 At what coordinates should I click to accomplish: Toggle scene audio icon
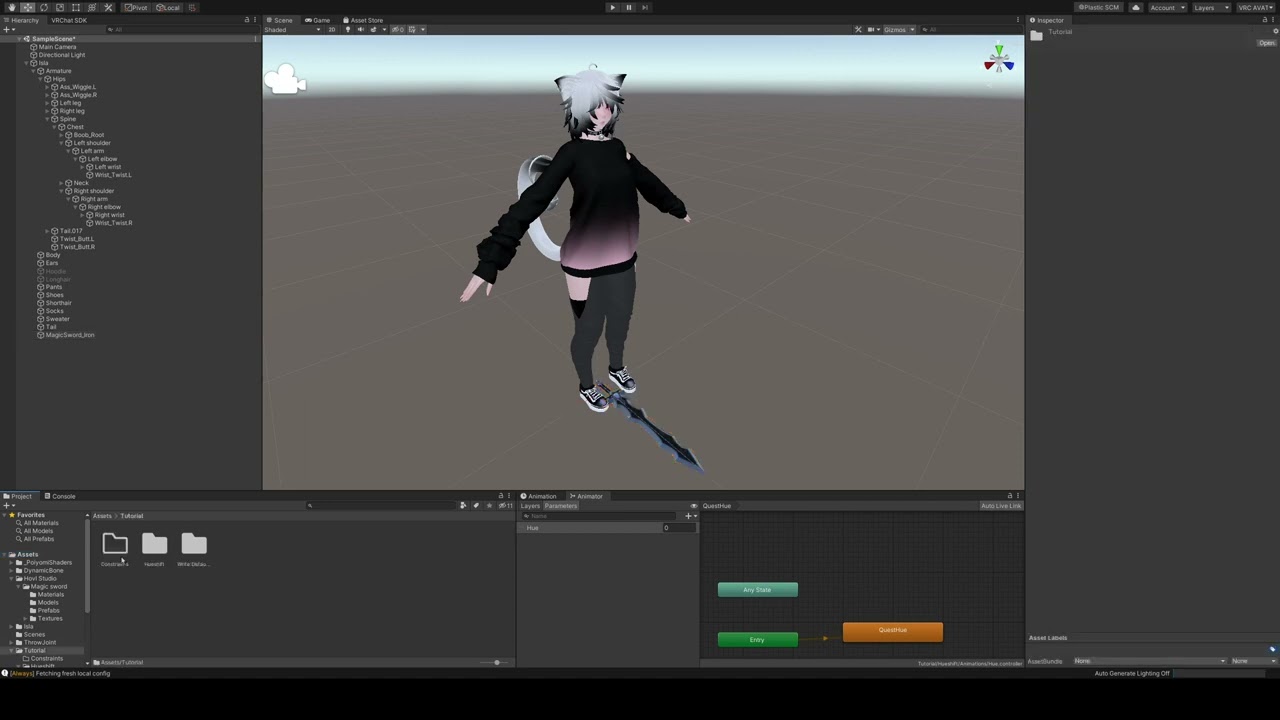tap(361, 29)
